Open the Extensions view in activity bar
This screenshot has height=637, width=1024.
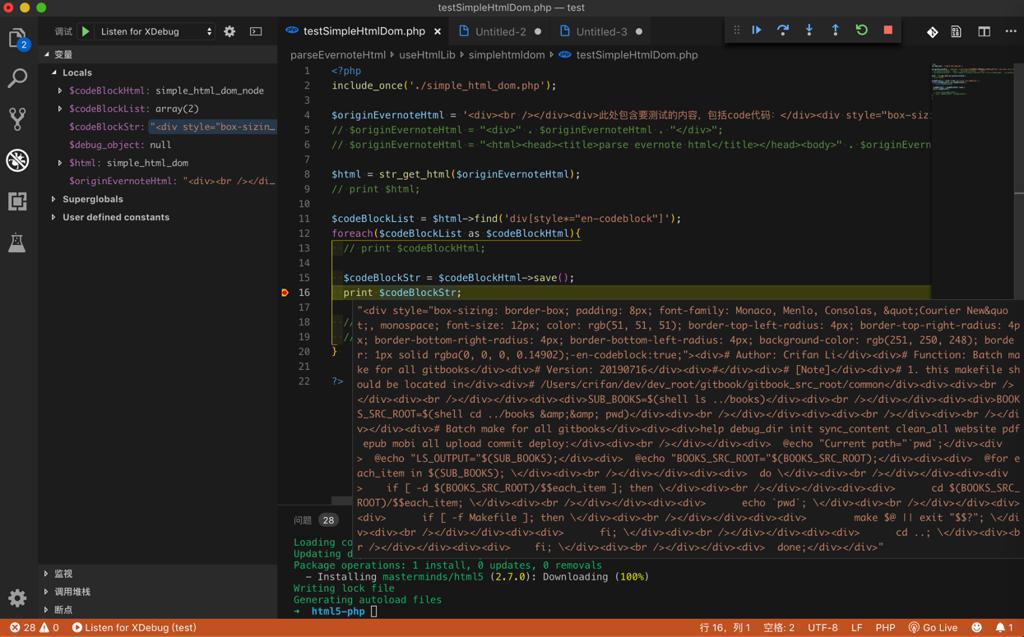tap(17, 201)
